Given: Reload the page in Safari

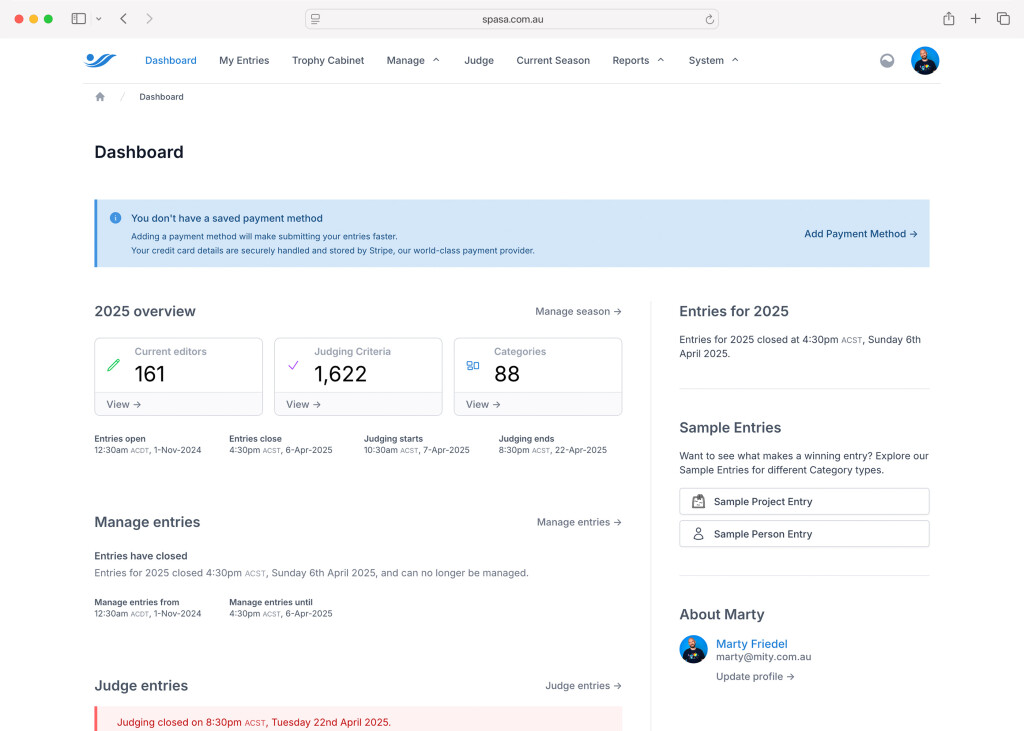Looking at the screenshot, I should point(709,20).
